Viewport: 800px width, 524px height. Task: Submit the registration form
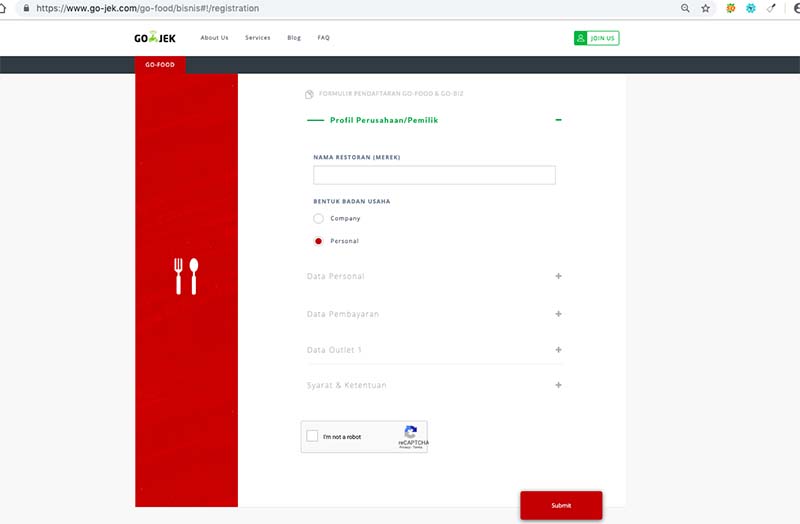561,505
